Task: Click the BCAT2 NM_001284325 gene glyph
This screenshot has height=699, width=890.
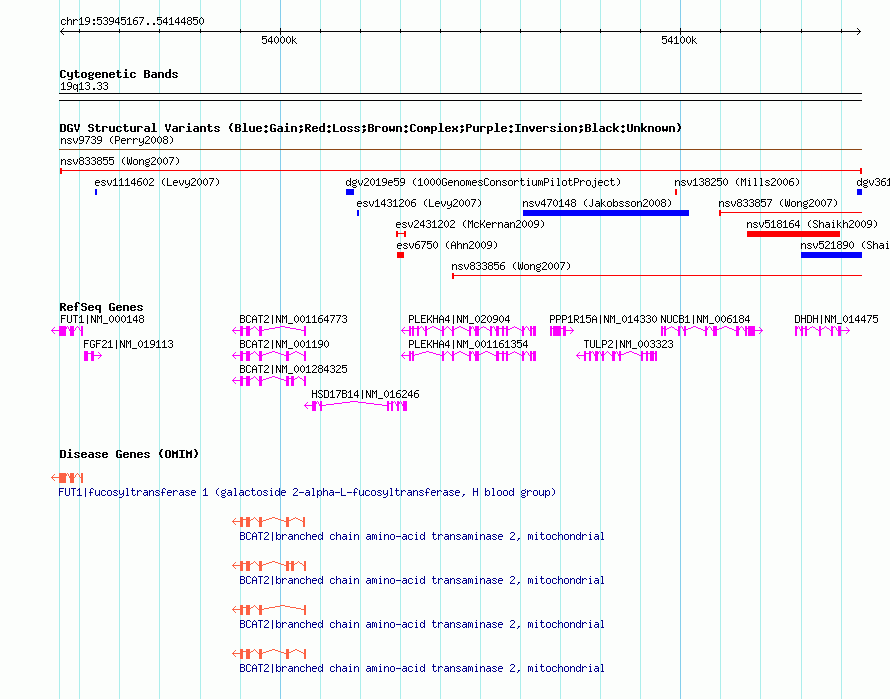Action: click(x=269, y=380)
